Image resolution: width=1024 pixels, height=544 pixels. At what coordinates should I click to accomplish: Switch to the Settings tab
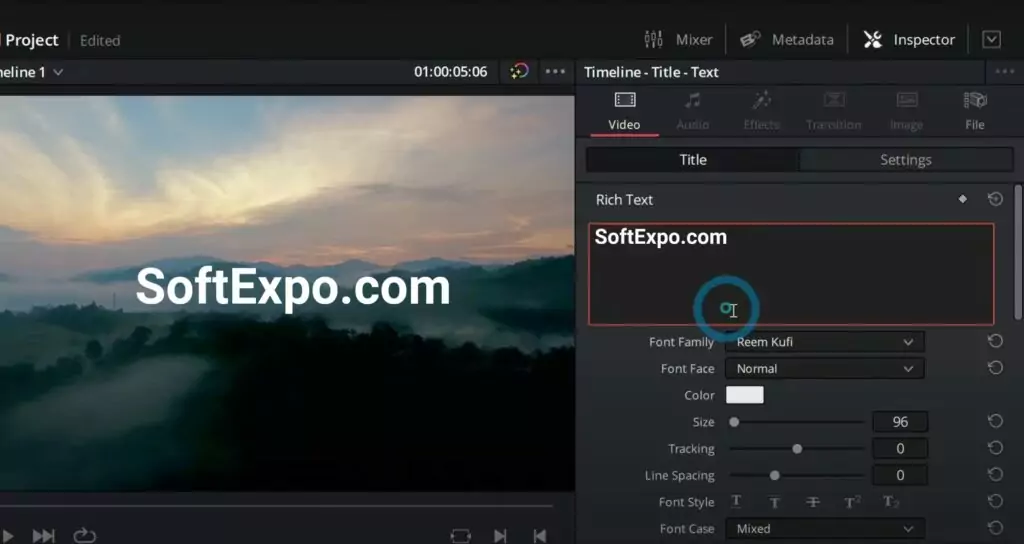[905, 160]
